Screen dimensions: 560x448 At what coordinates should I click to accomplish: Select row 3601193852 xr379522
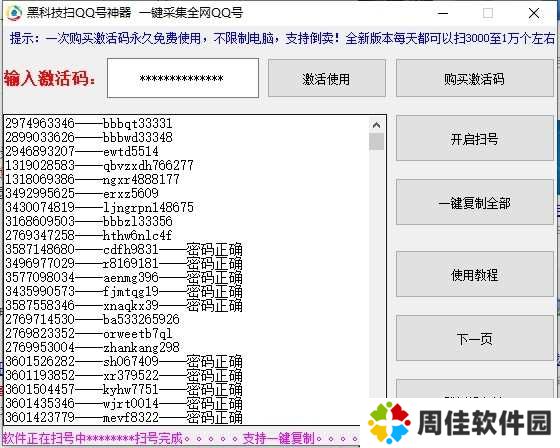124,375
